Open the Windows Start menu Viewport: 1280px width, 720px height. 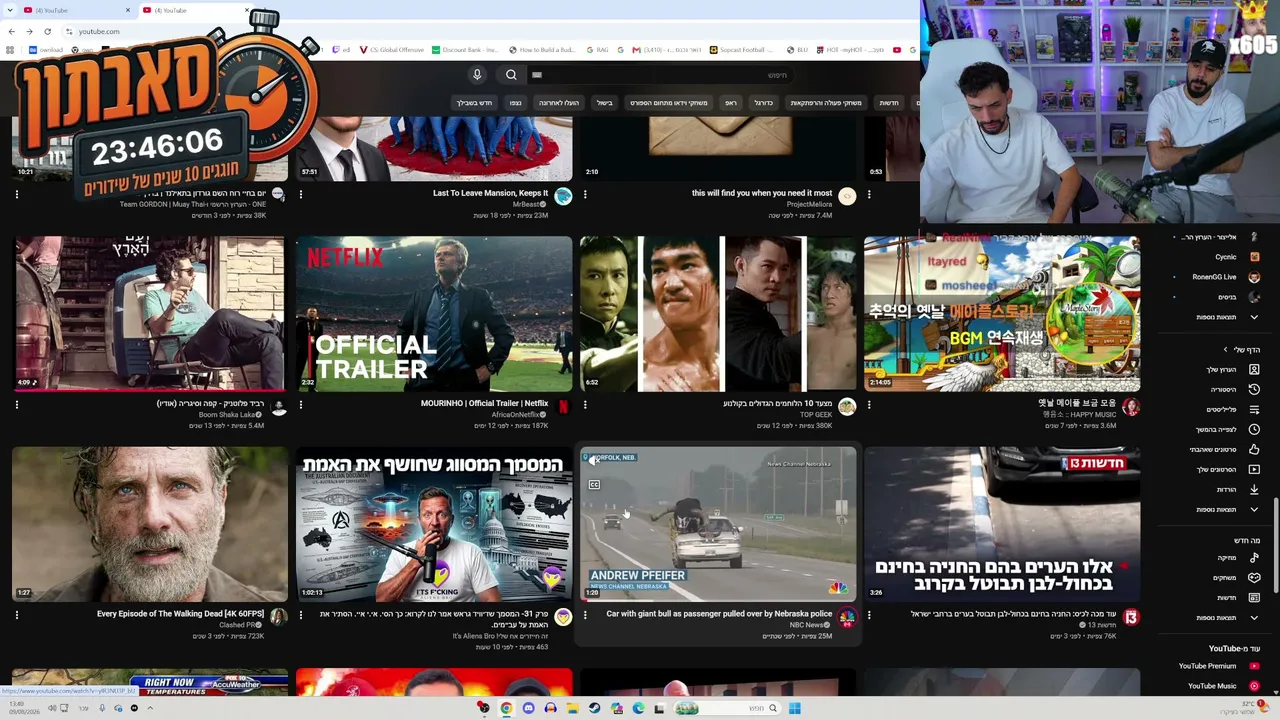tap(794, 708)
